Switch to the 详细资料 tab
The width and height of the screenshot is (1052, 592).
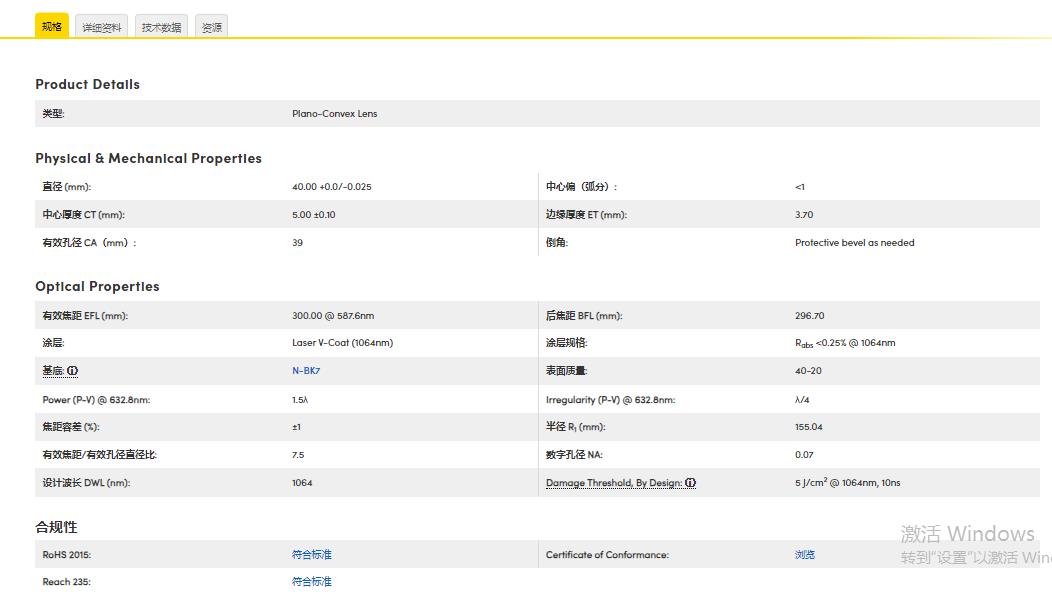[102, 28]
